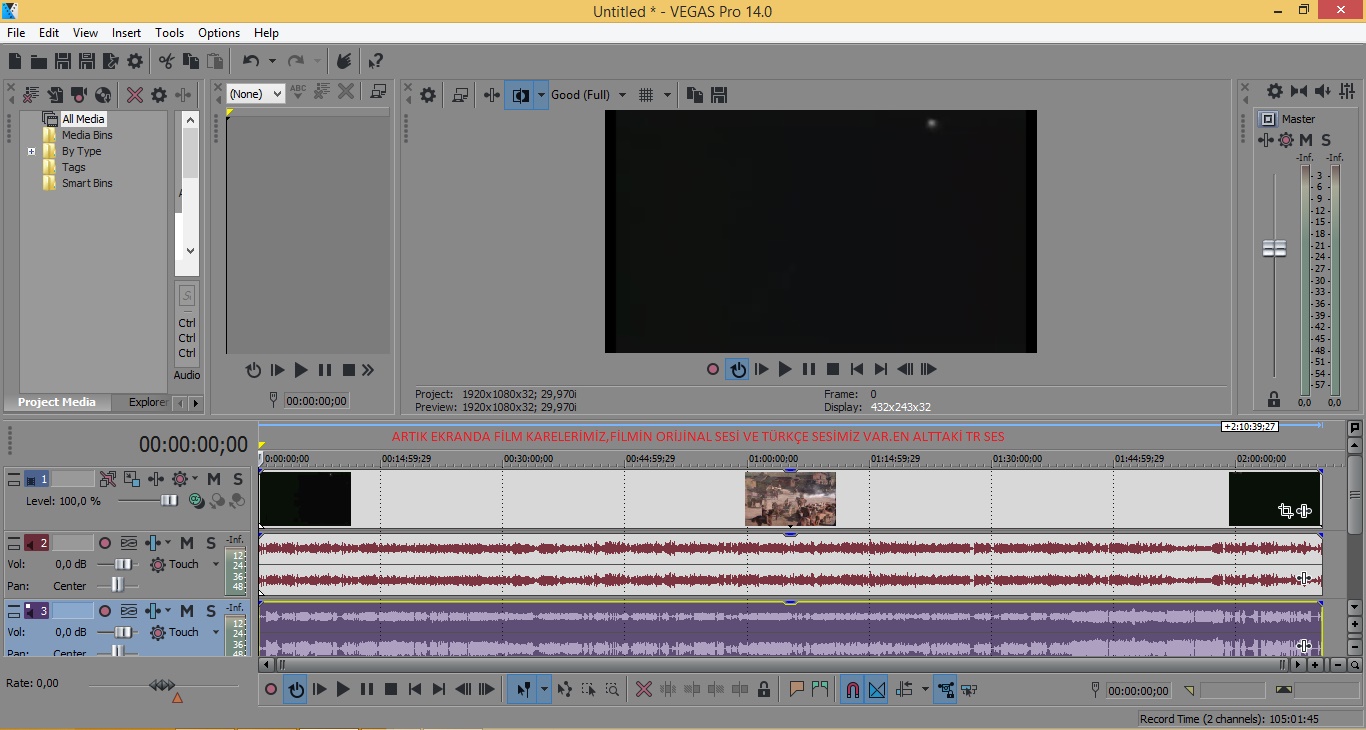The height and width of the screenshot is (730, 1366).
Task: Open Touch automation dropdown on track 3
Action: pos(215,633)
